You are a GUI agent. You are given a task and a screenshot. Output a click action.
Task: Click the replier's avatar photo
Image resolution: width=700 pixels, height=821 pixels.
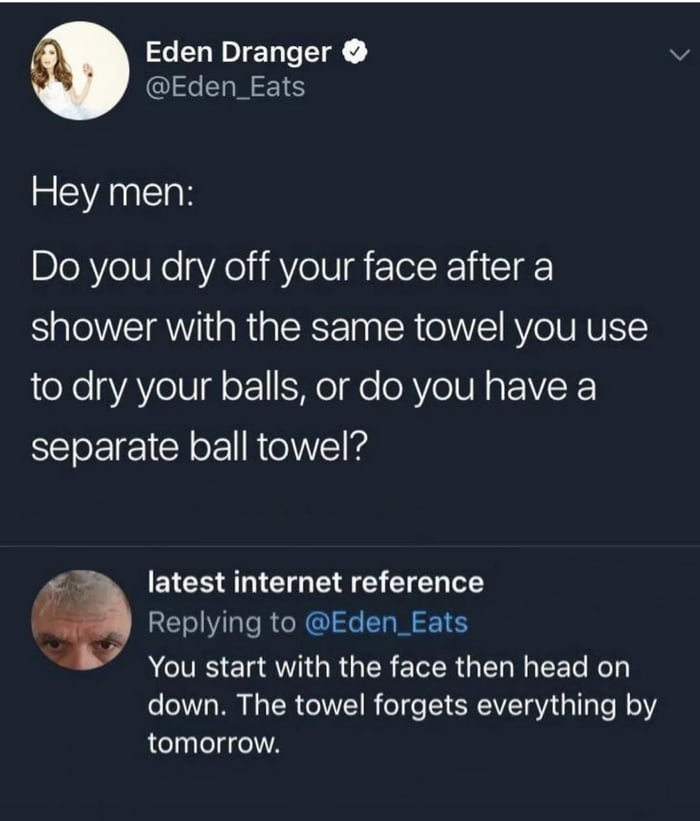80,620
